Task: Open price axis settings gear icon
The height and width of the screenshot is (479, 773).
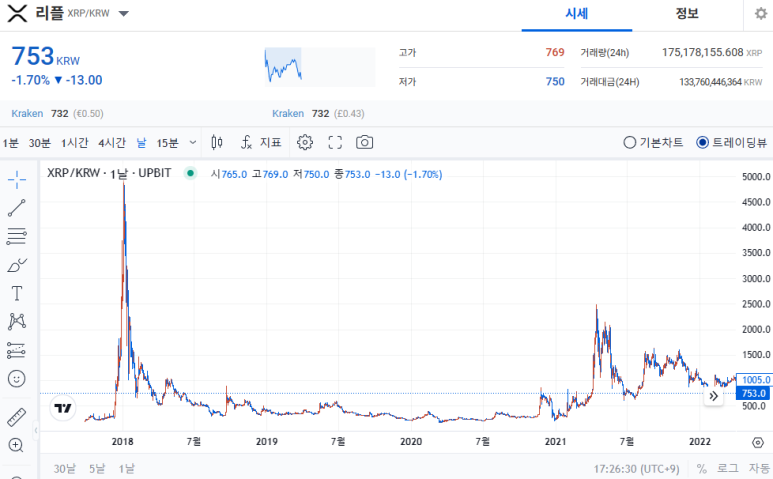Action: click(758, 443)
